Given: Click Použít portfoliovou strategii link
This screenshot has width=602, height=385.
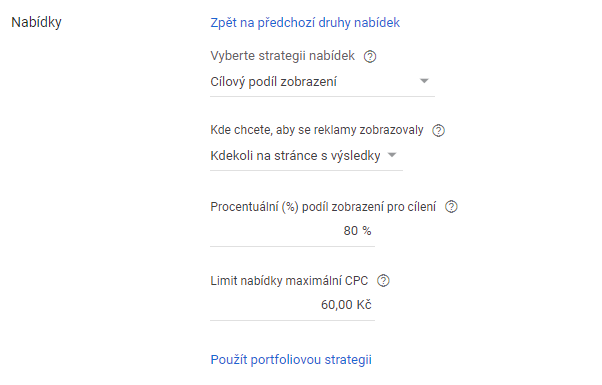Looking at the screenshot, I should [291, 360].
